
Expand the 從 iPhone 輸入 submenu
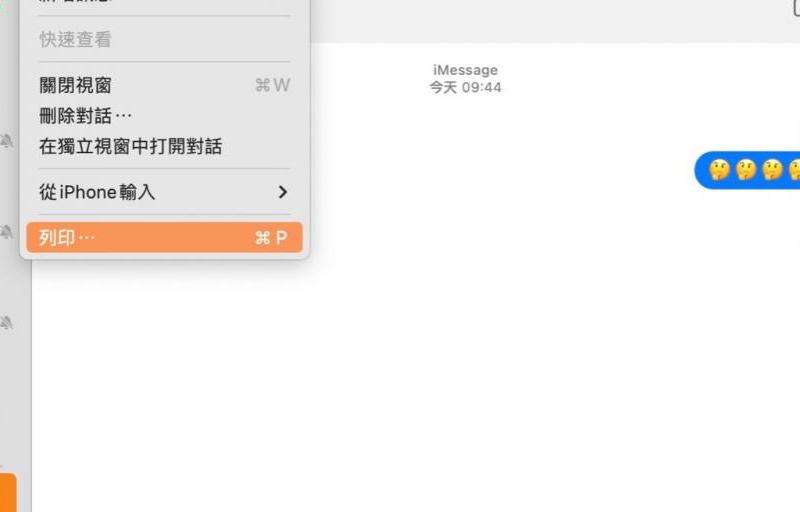click(164, 192)
